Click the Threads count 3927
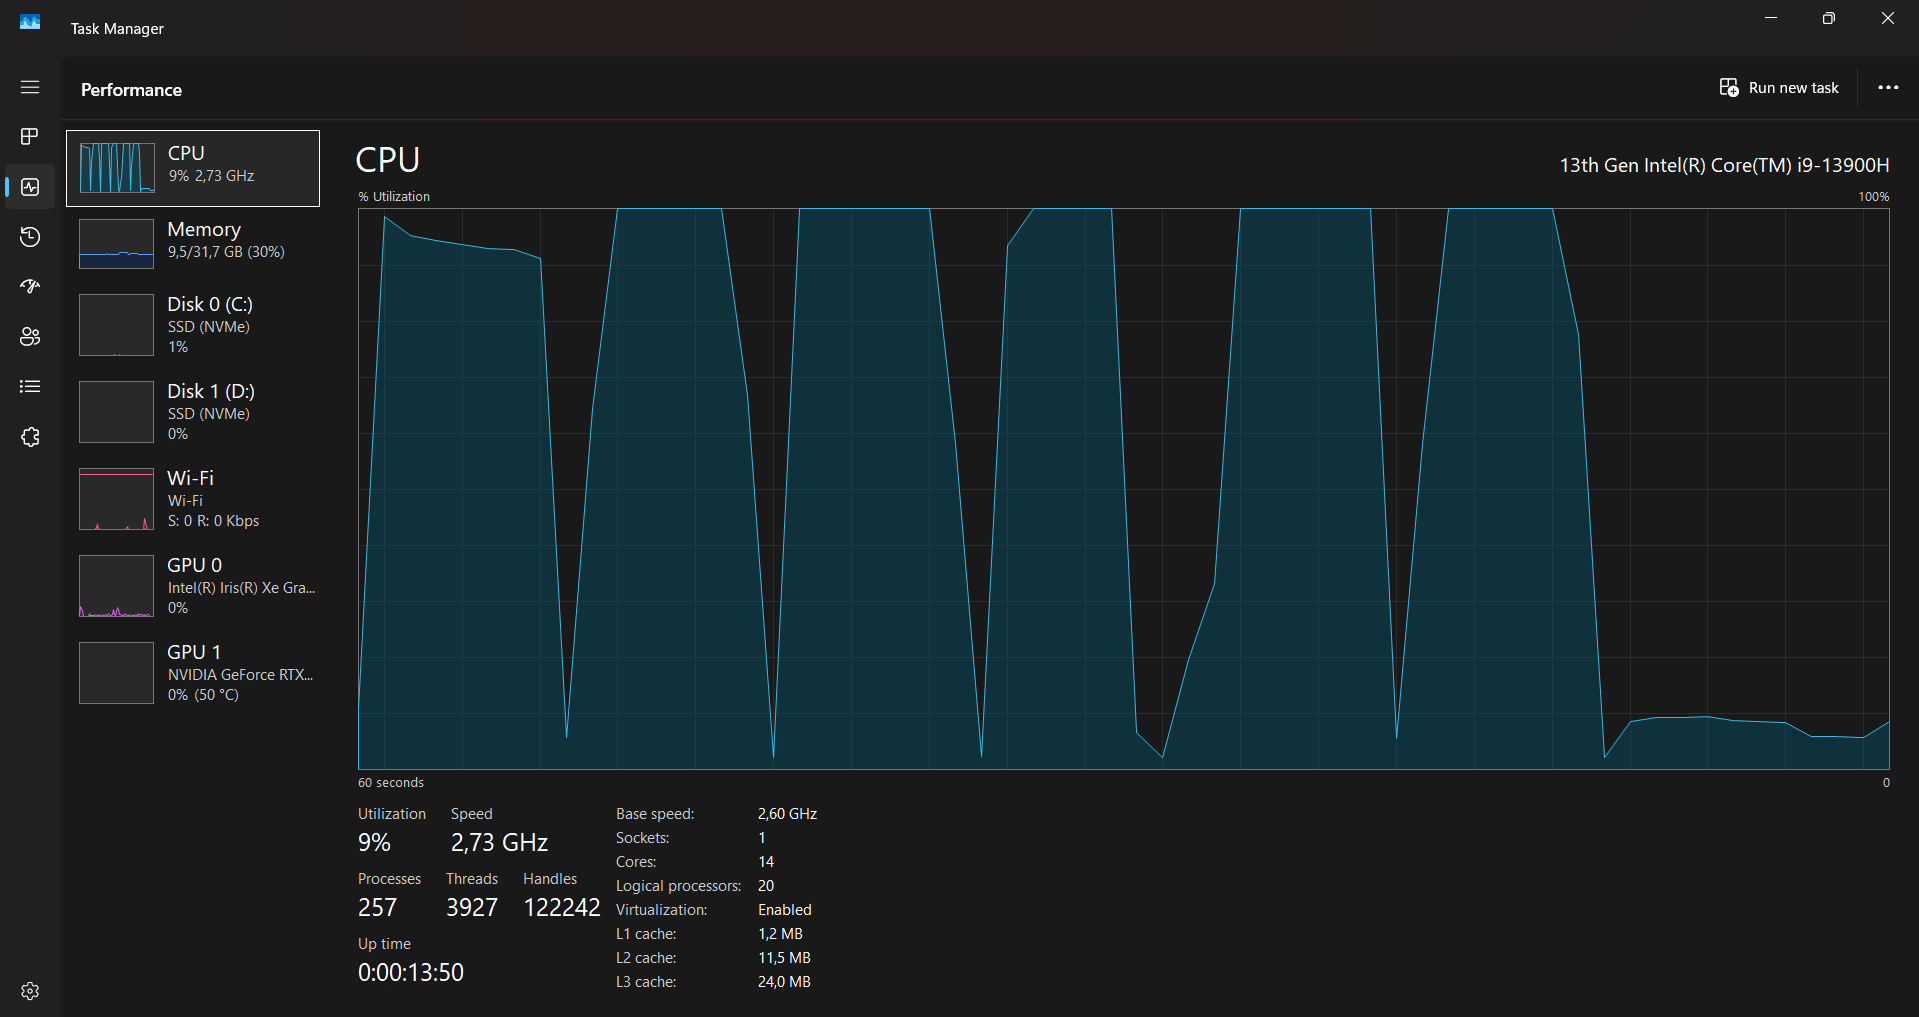The image size is (1919, 1017). coord(472,908)
